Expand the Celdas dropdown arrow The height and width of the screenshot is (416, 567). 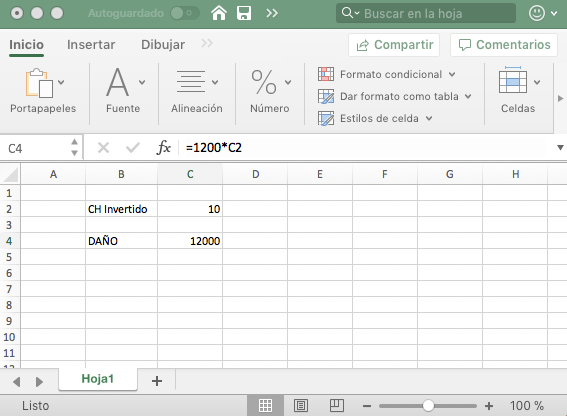pyautogui.click(x=537, y=82)
